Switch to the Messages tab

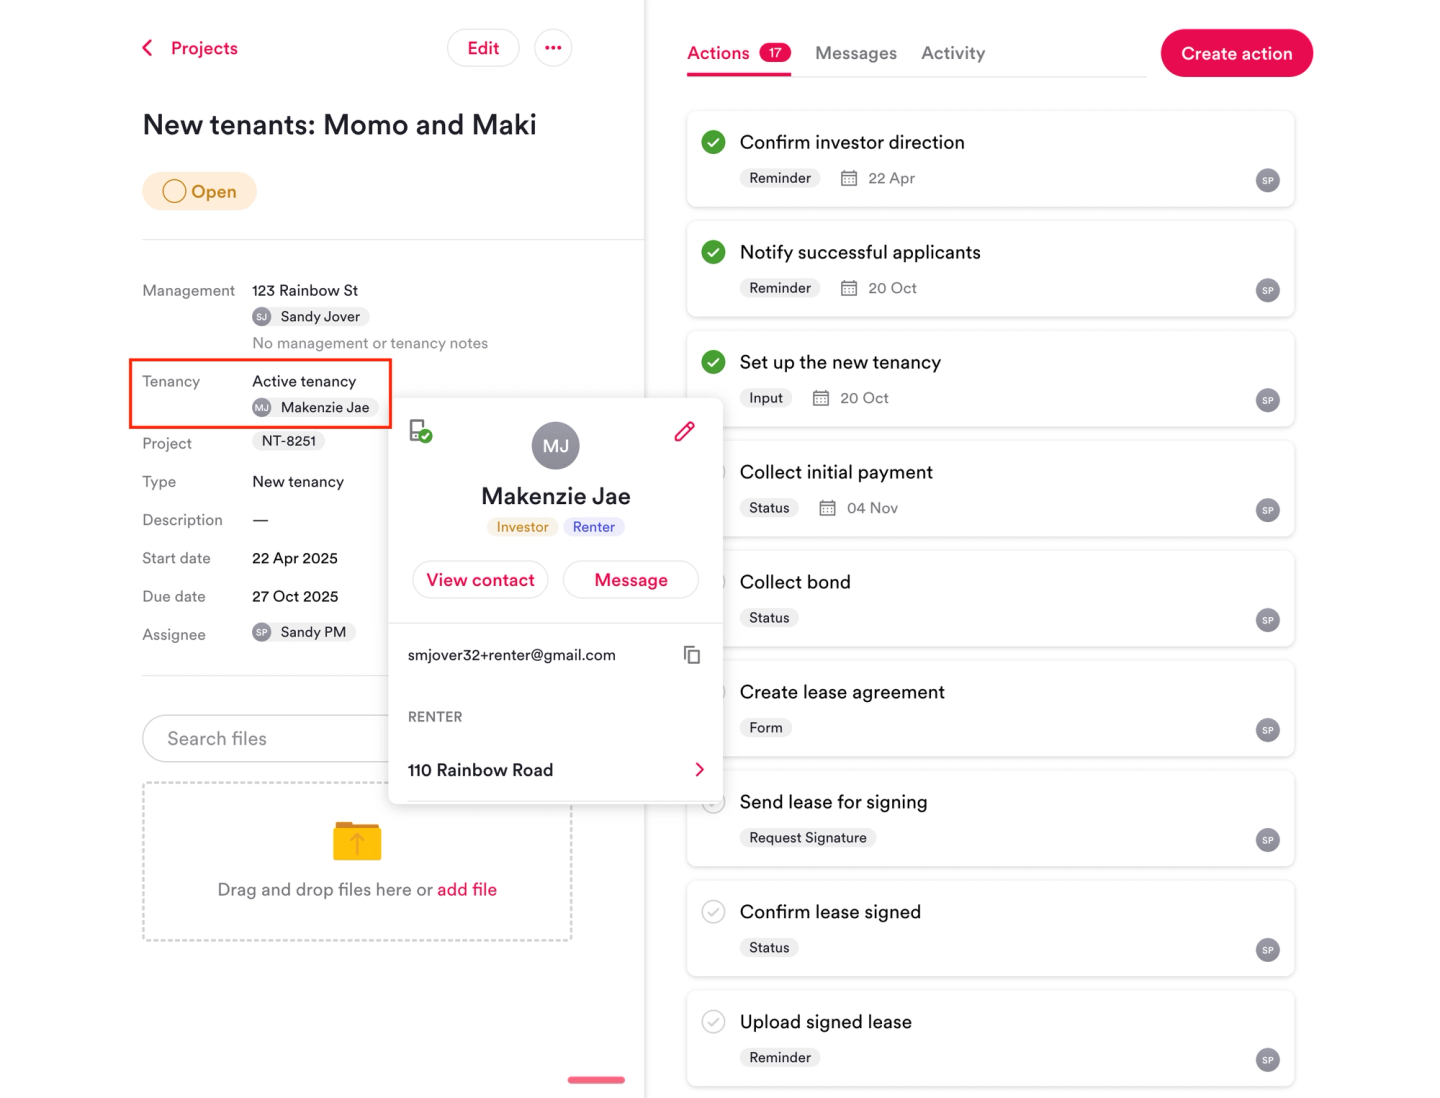(x=855, y=53)
